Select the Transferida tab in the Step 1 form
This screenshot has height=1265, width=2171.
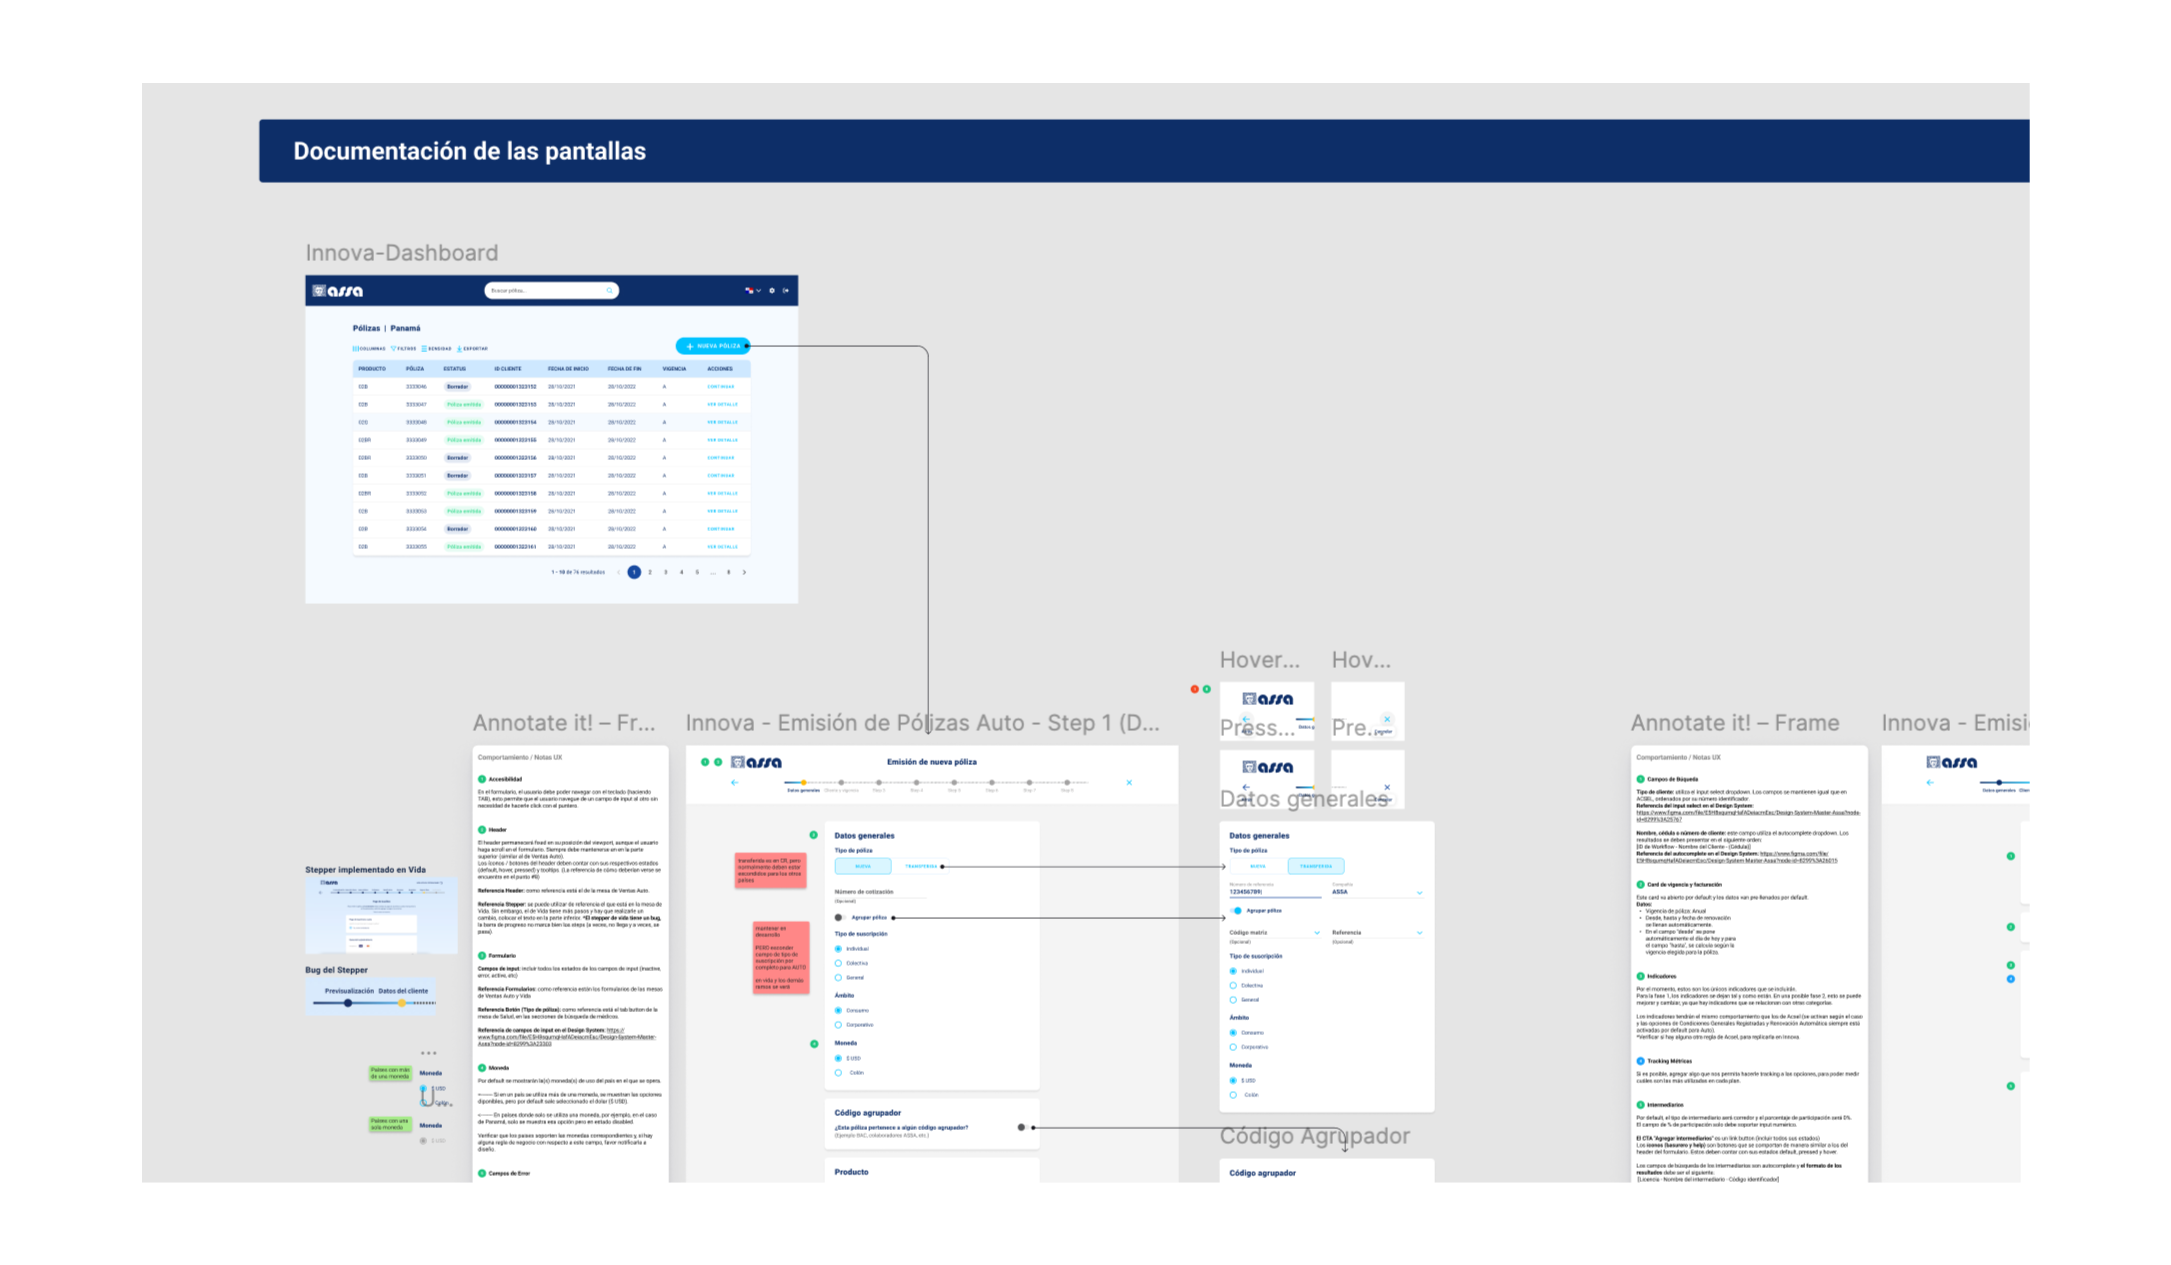tap(920, 866)
